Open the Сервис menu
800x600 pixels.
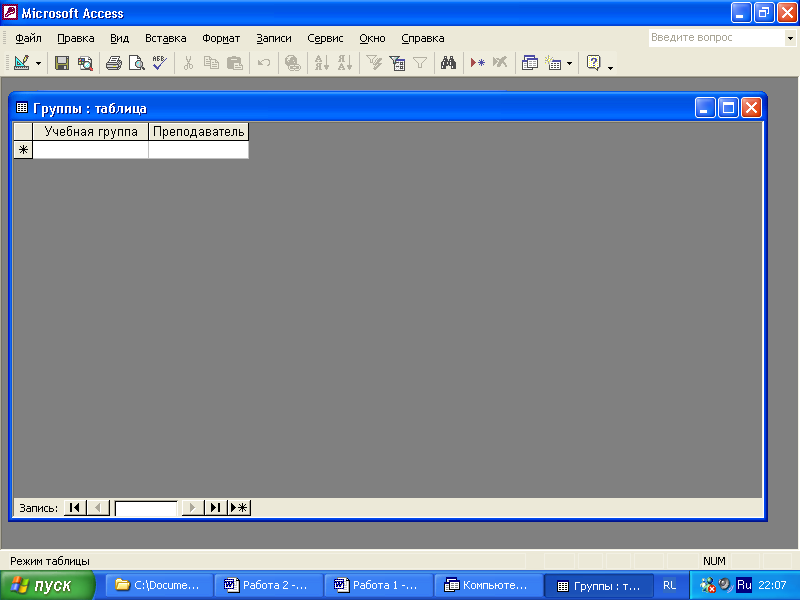(x=325, y=38)
